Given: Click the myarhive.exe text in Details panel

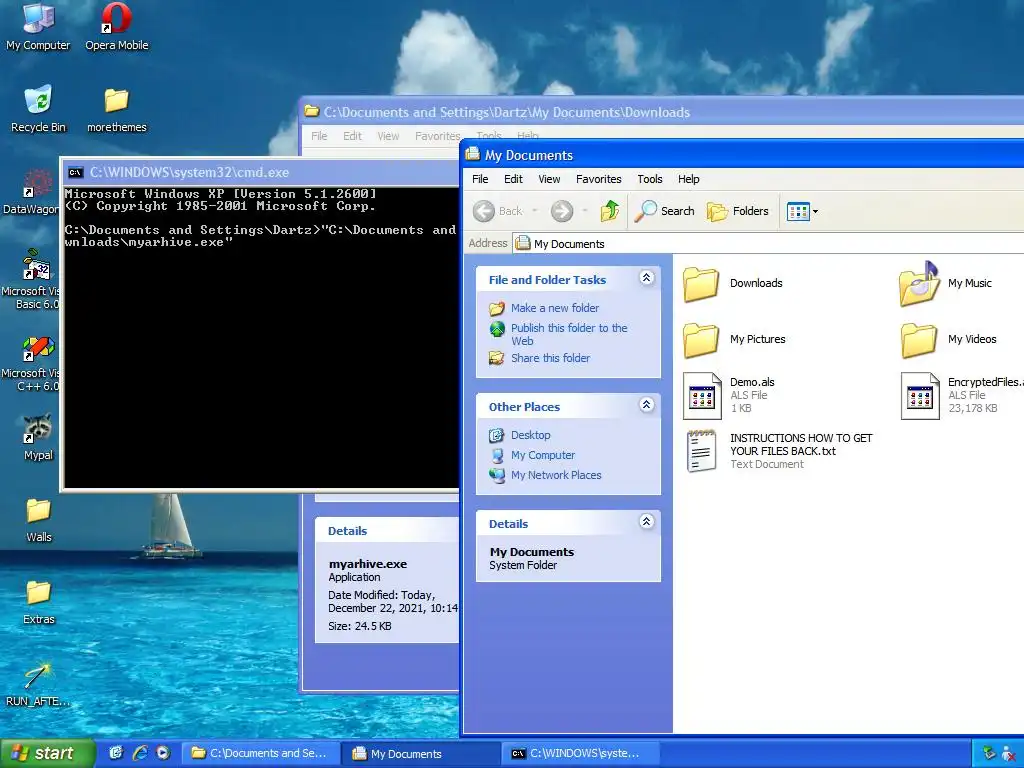Looking at the screenshot, I should point(368,564).
